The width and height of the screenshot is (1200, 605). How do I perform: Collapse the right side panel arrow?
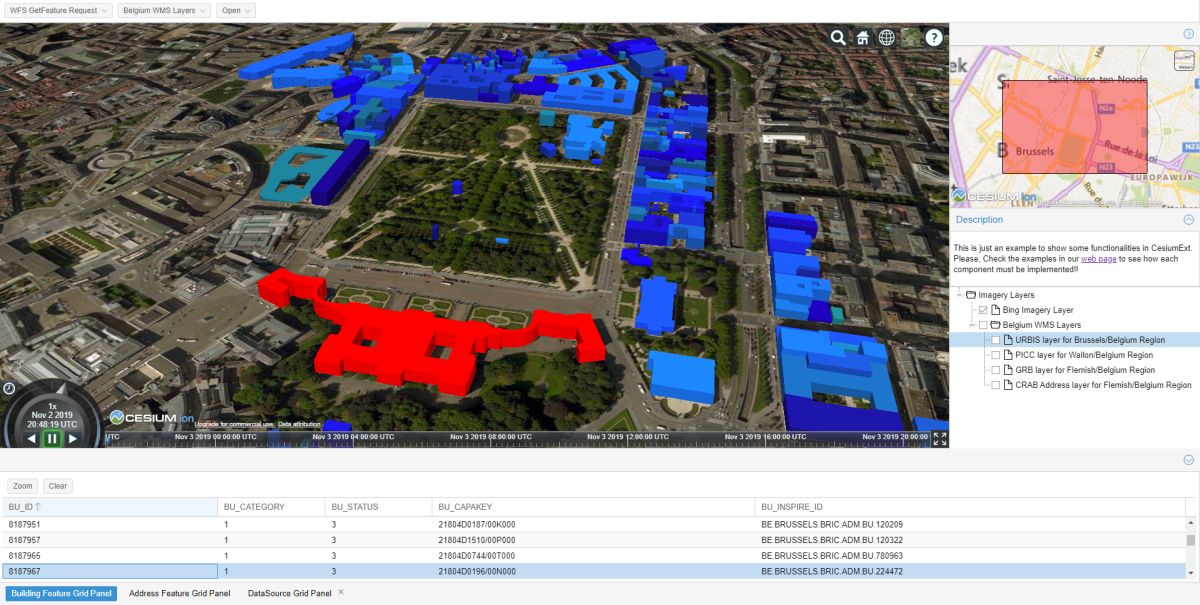(x=1188, y=34)
